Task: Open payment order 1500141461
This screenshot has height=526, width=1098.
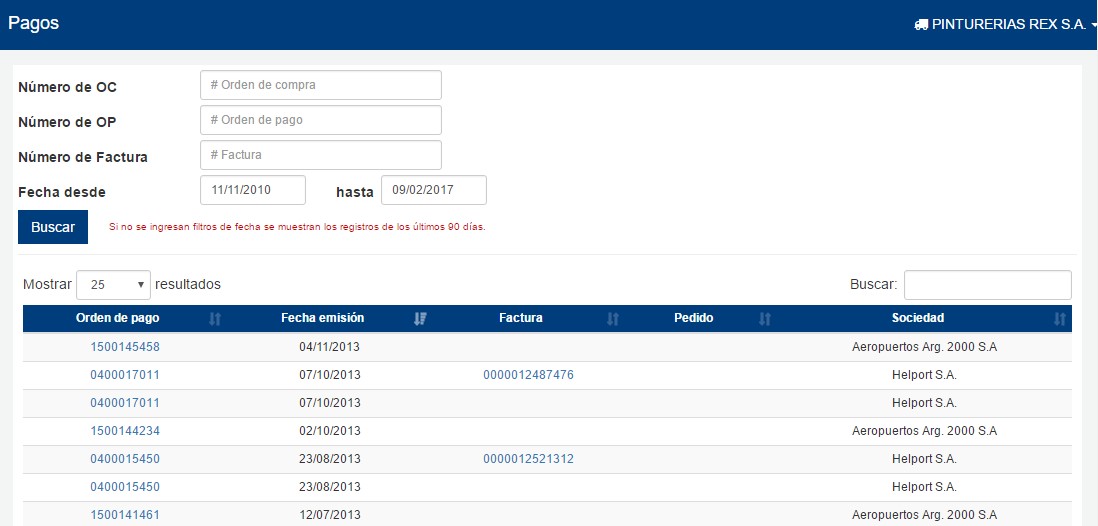Action: pos(125,515)
